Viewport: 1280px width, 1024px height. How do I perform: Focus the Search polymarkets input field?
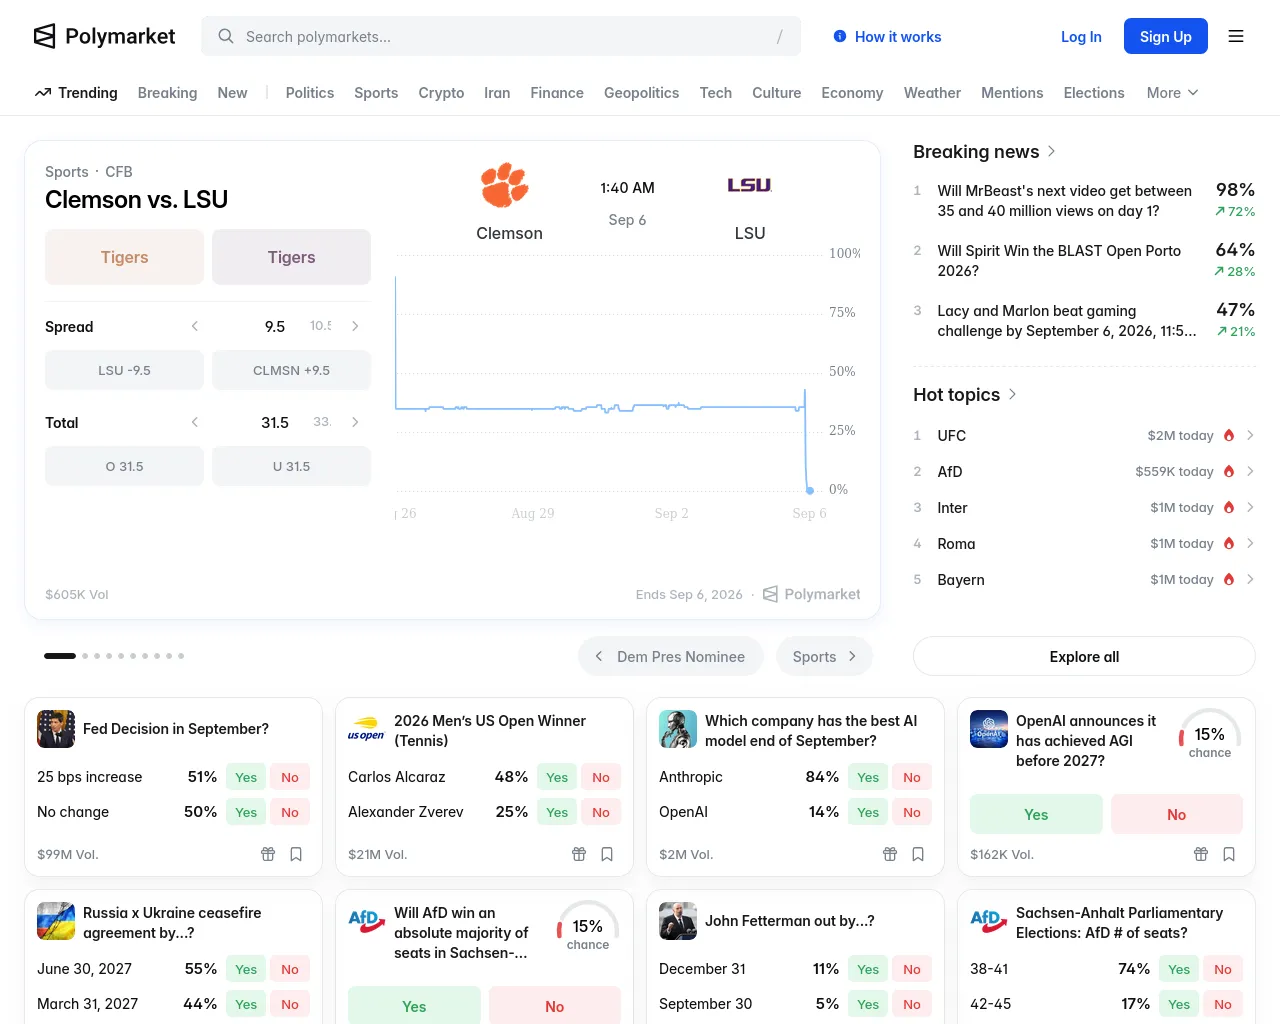click(x=501, y=36)
